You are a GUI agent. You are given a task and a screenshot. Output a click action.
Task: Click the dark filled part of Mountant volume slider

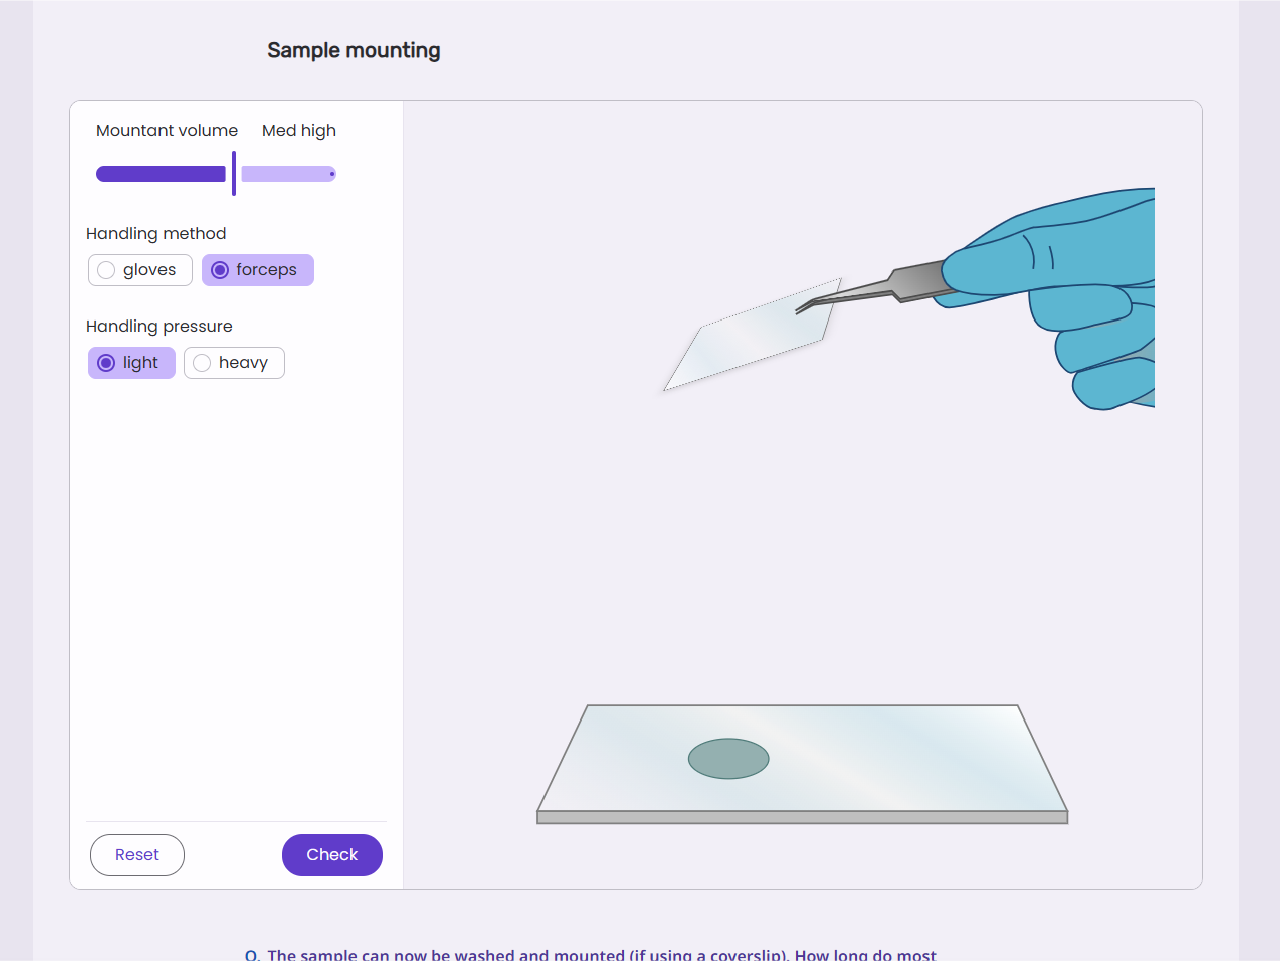[x=161, y=174]
